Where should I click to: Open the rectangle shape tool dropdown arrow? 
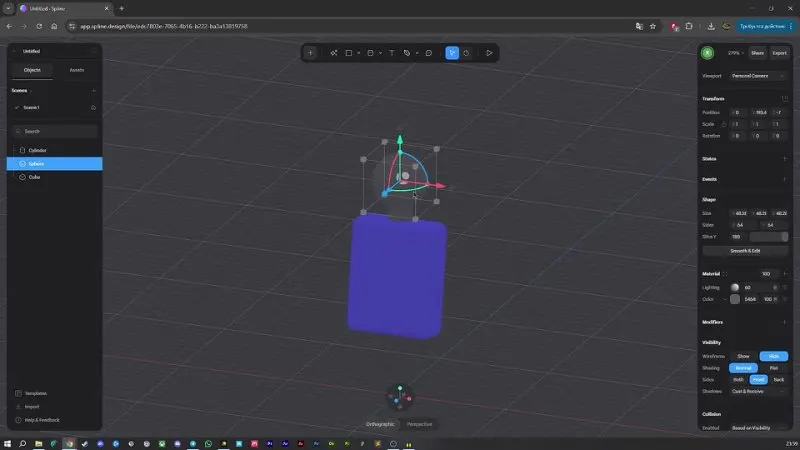coord(359,53)
